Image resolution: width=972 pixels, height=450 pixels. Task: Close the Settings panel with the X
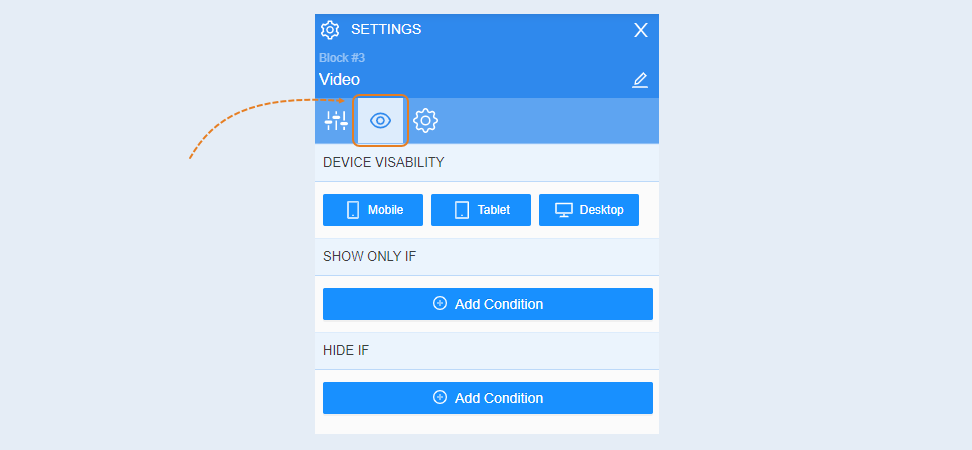click(640, 30)
